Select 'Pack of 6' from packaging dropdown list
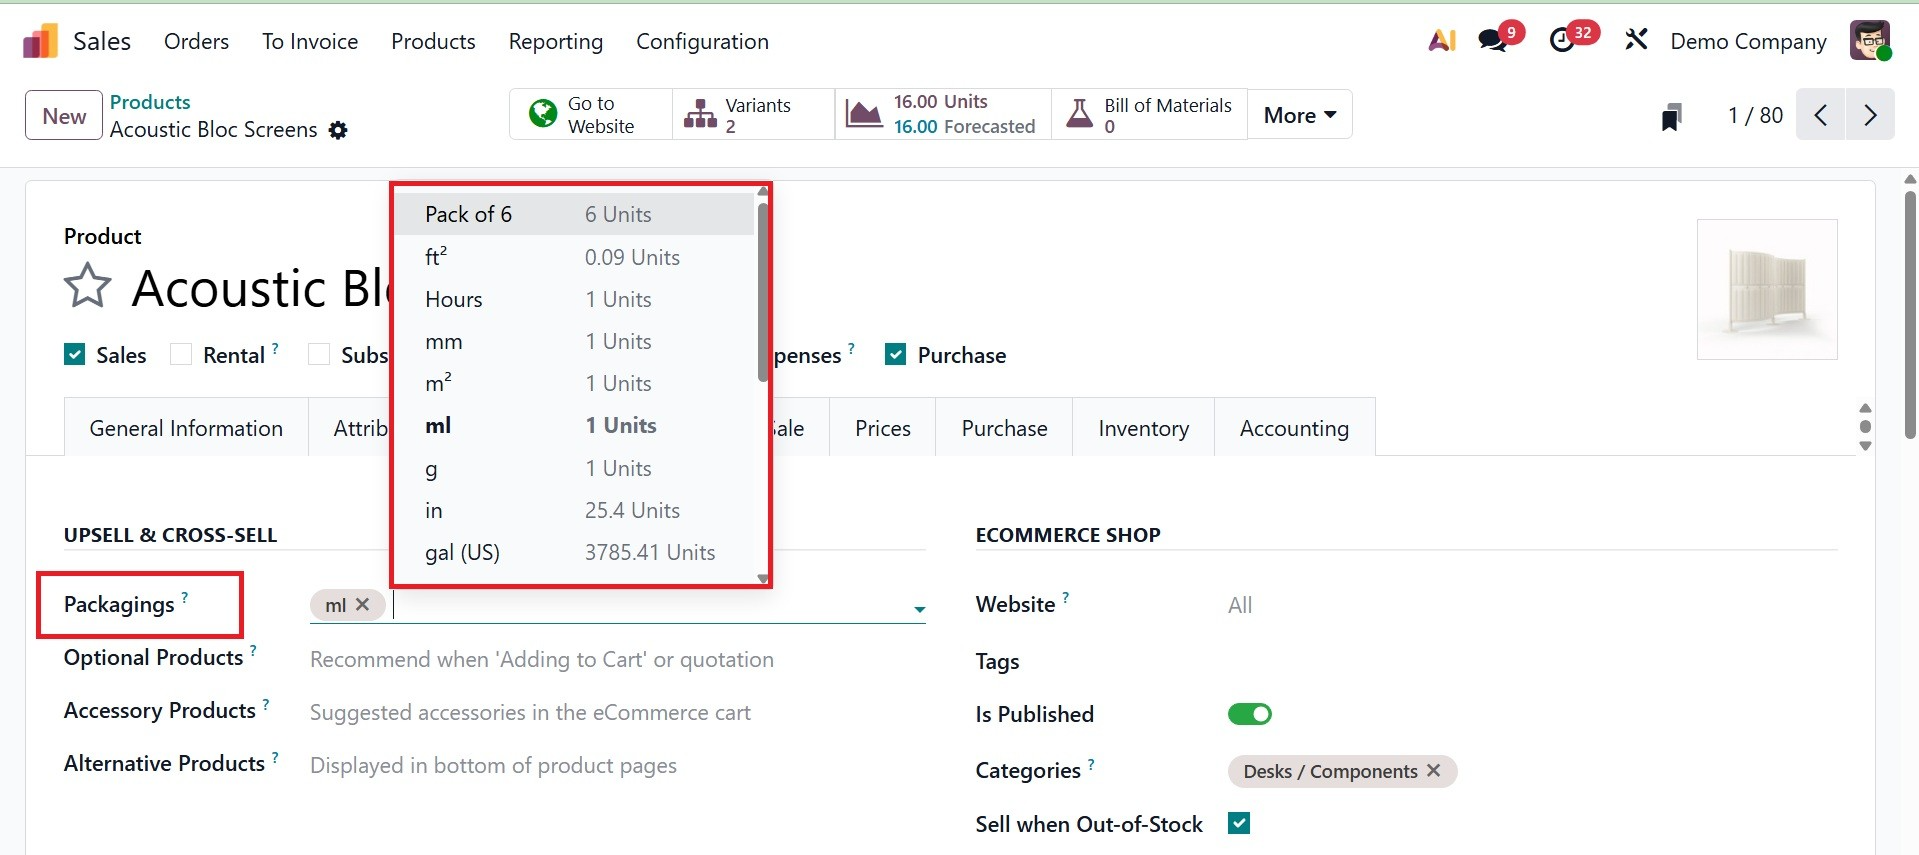1919x855 pixels. pyautogui.click(x=468, y=214)
